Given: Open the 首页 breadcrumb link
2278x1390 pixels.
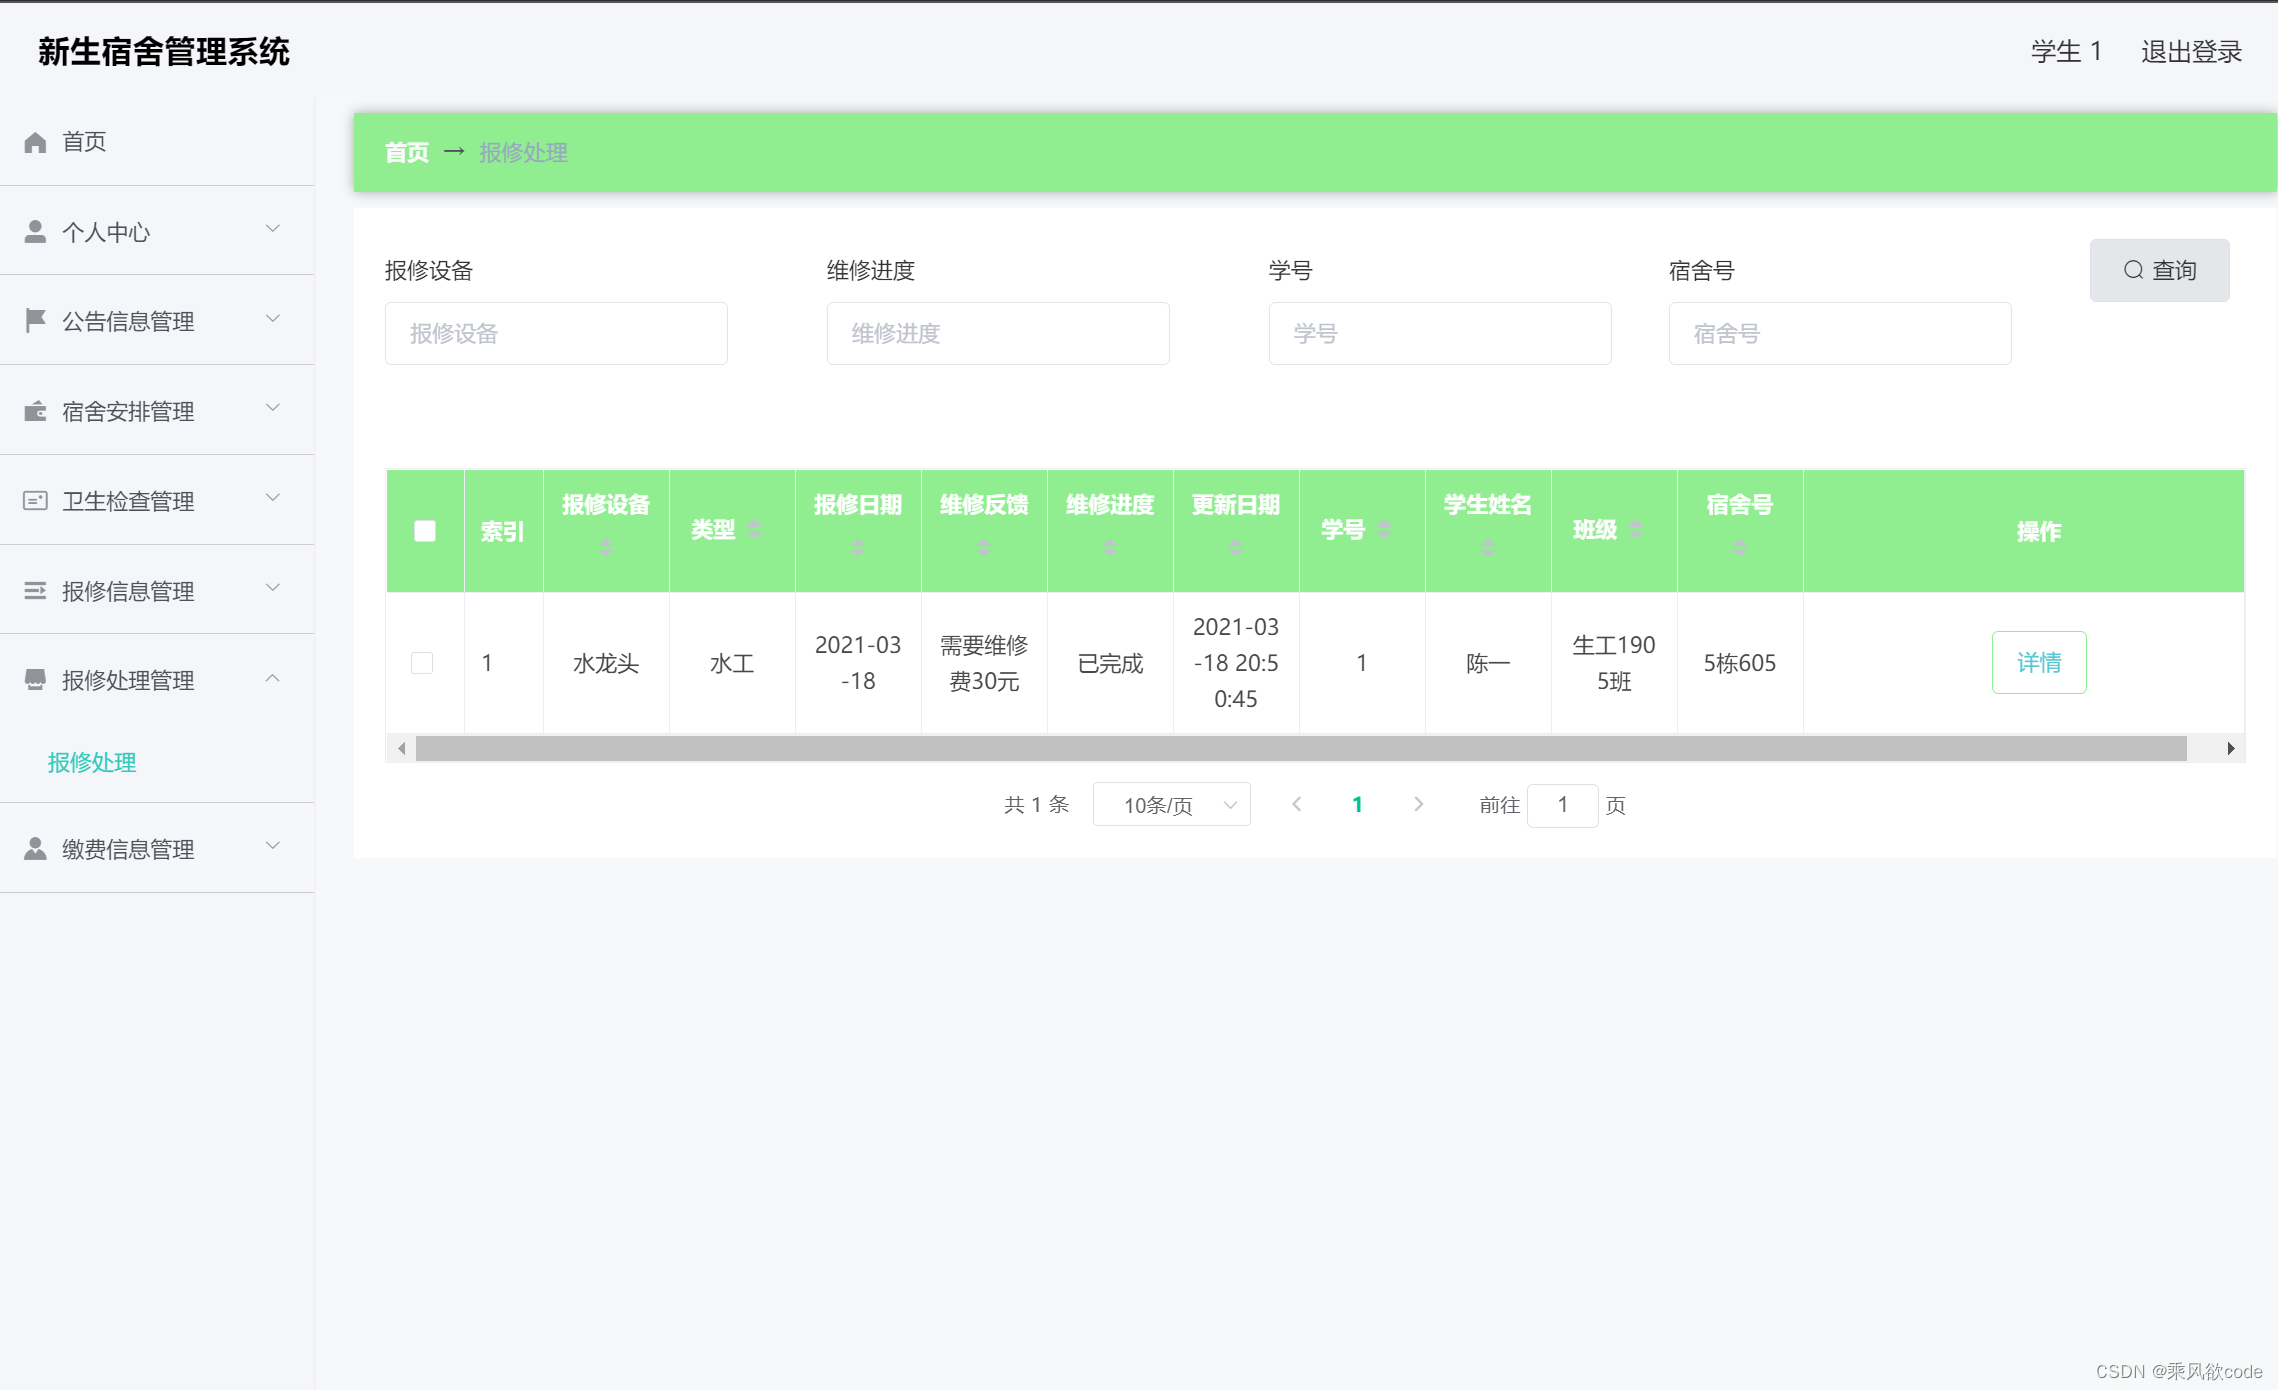Looking at the screenshot, I should pos(406,153).
